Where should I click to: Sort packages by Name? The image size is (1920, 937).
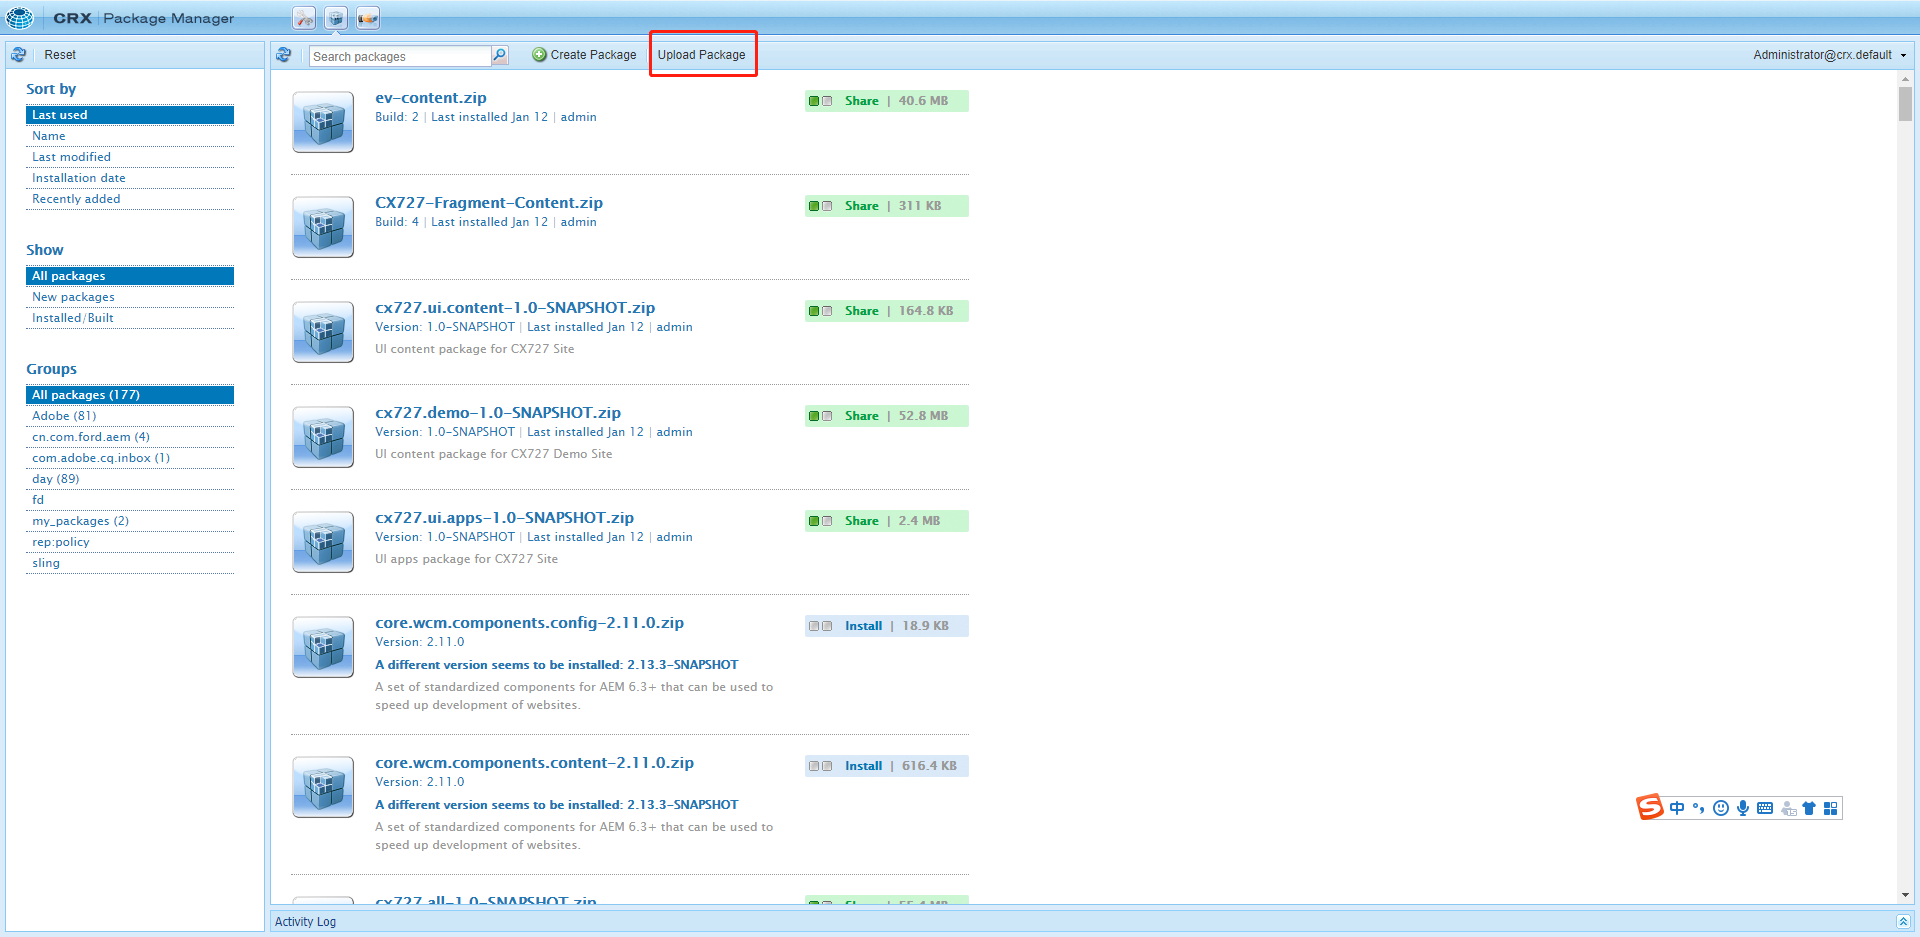click(x=130, y=136)
